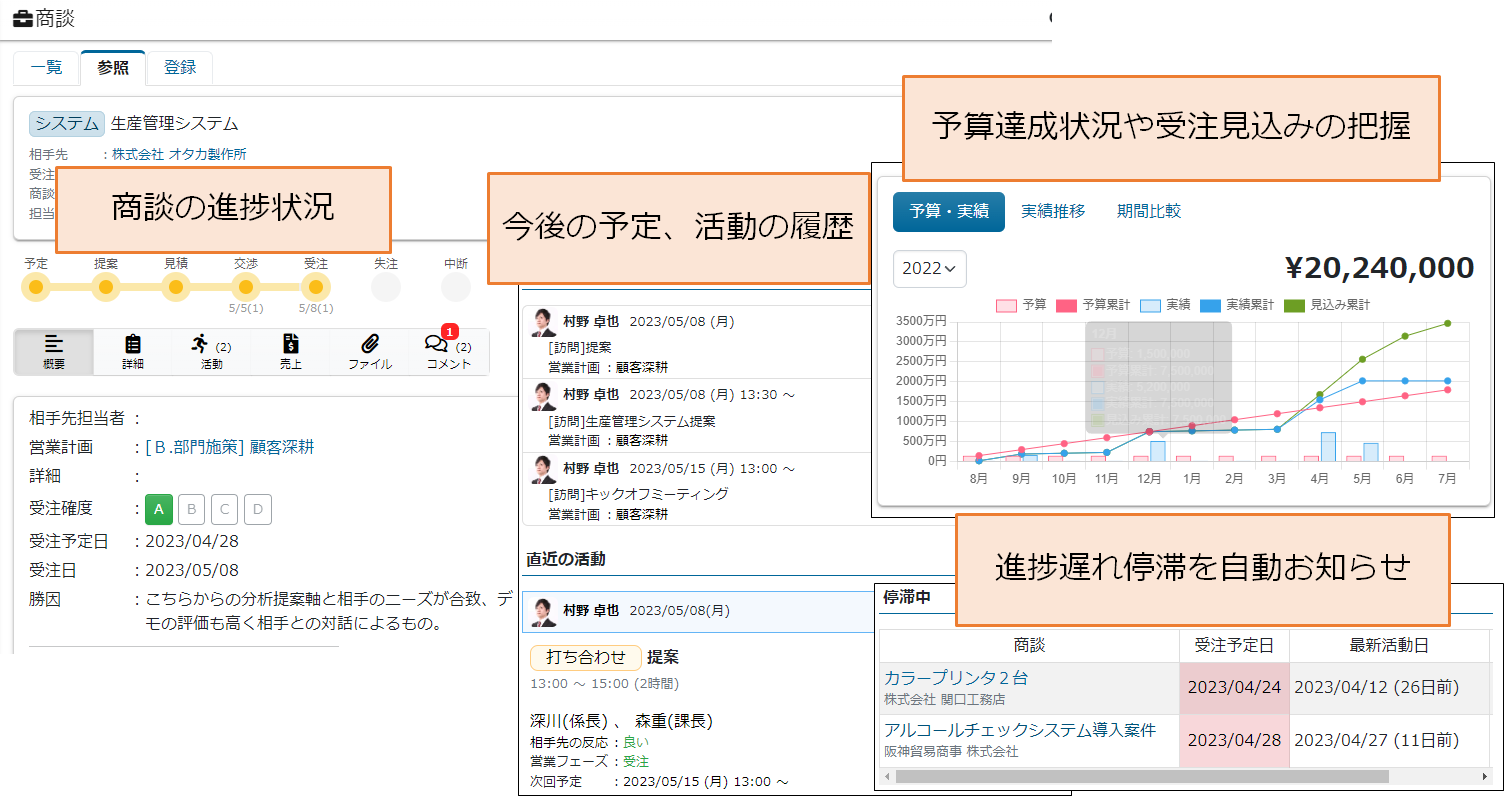The height and width of the screenshot is (796, 1504).
Task: Toggle 実績 legend series
Action: click(x=1166, y=305)
